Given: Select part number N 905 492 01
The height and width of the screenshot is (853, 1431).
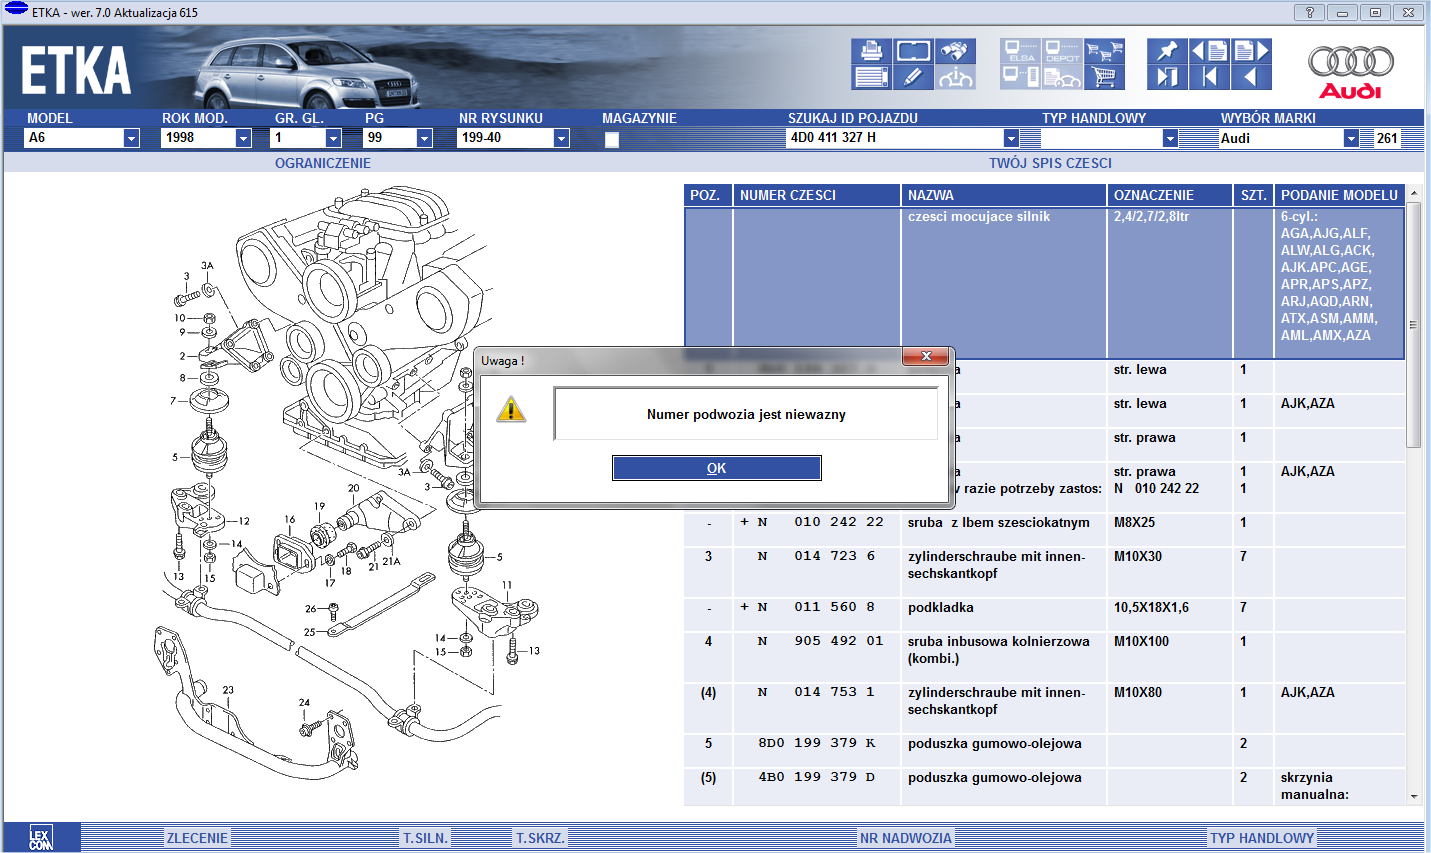Looking at the screenshot, I should pos(820,641).
